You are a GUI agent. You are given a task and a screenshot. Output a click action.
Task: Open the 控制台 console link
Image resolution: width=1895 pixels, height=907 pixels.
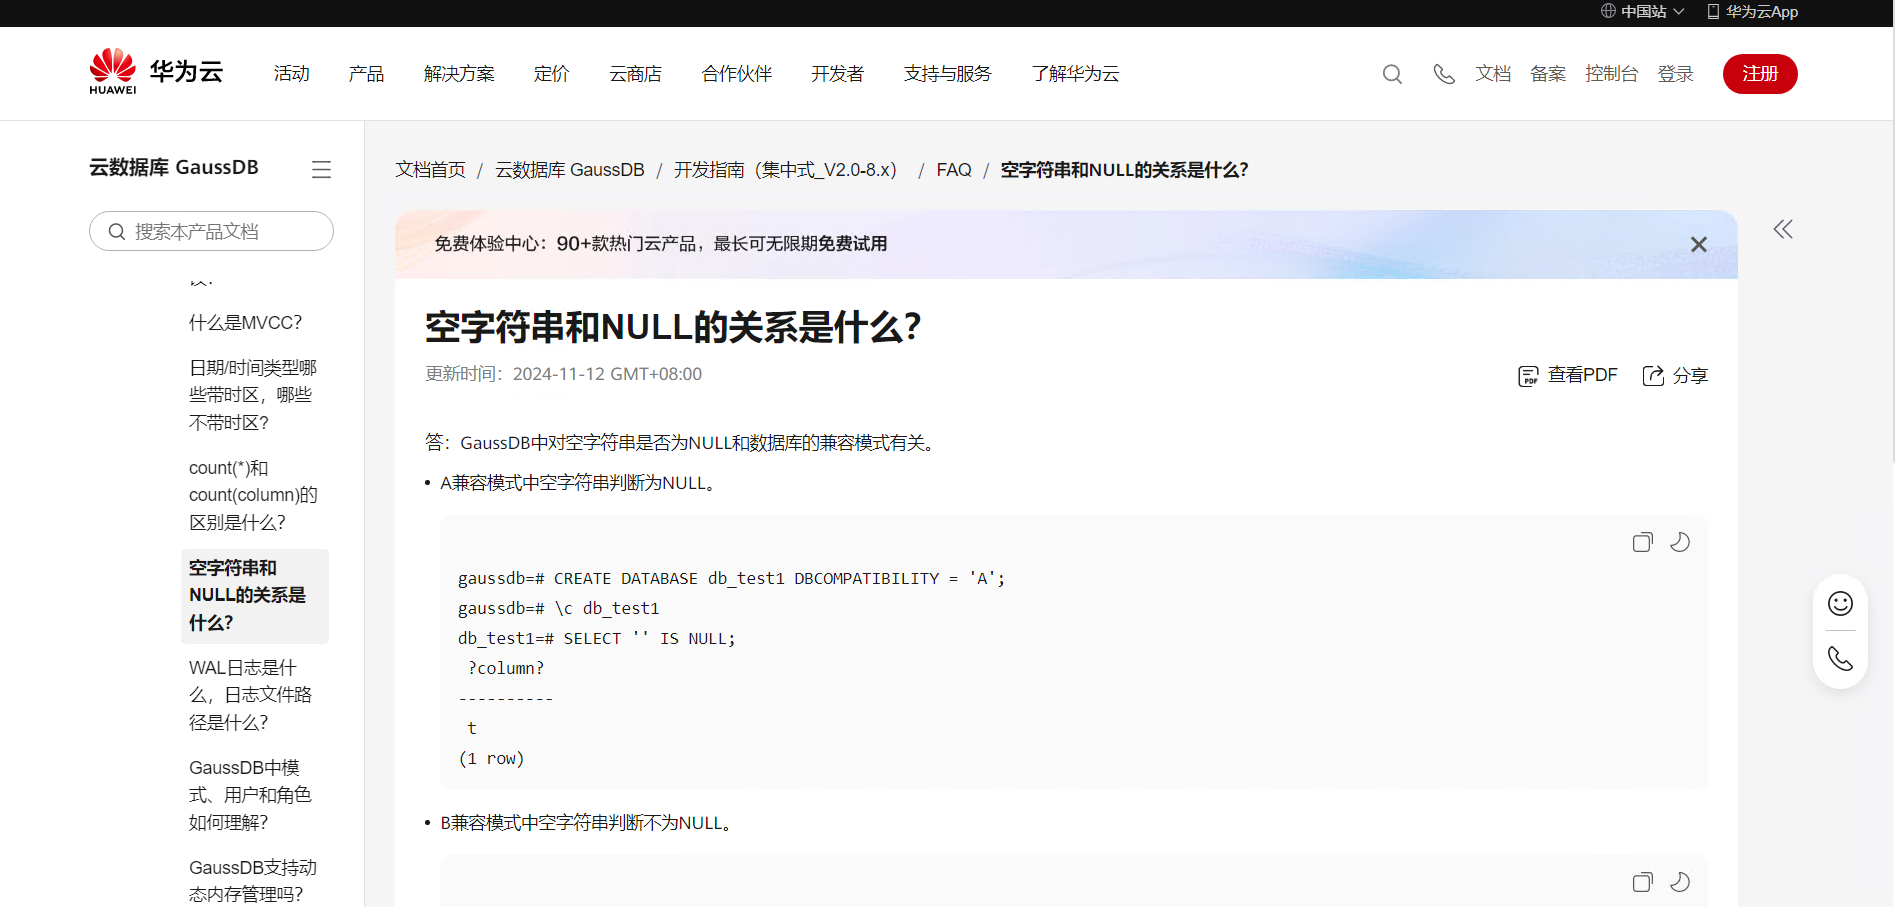[1612, 74]
